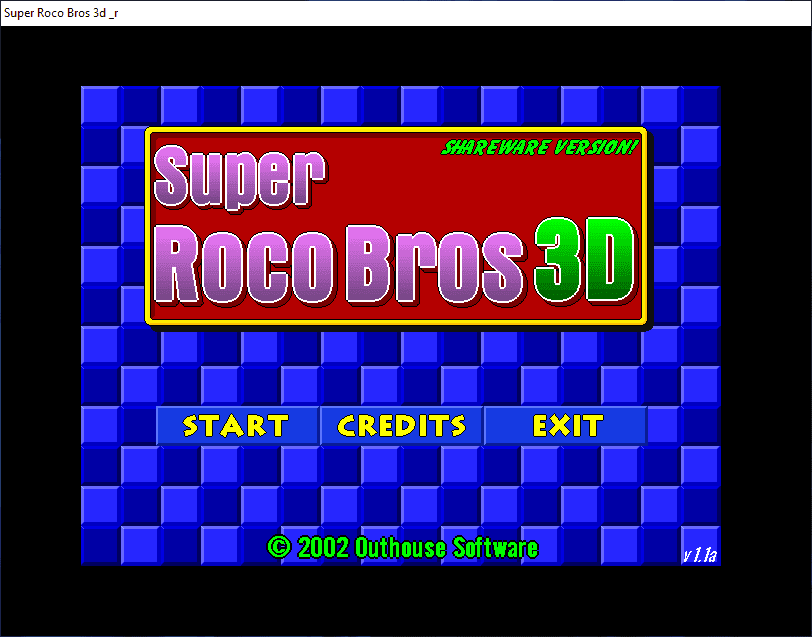This screenshot has width=812, height=637.
Task: Click the blue tile in the top-left corner
Action: (x=100, y=105)
